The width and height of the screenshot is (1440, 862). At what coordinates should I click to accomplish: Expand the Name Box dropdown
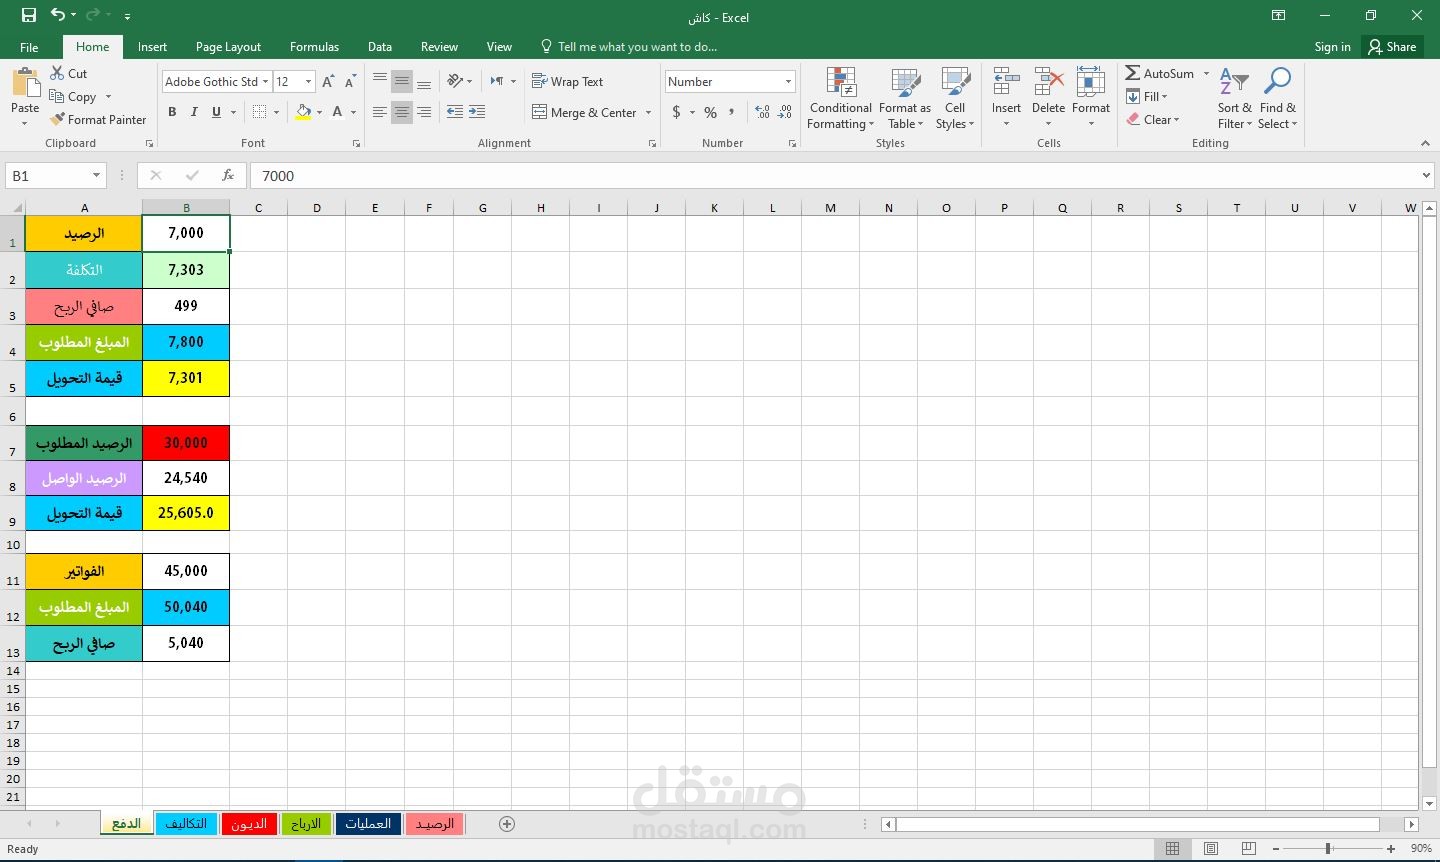pyautogui.click(x=96, y=175)
